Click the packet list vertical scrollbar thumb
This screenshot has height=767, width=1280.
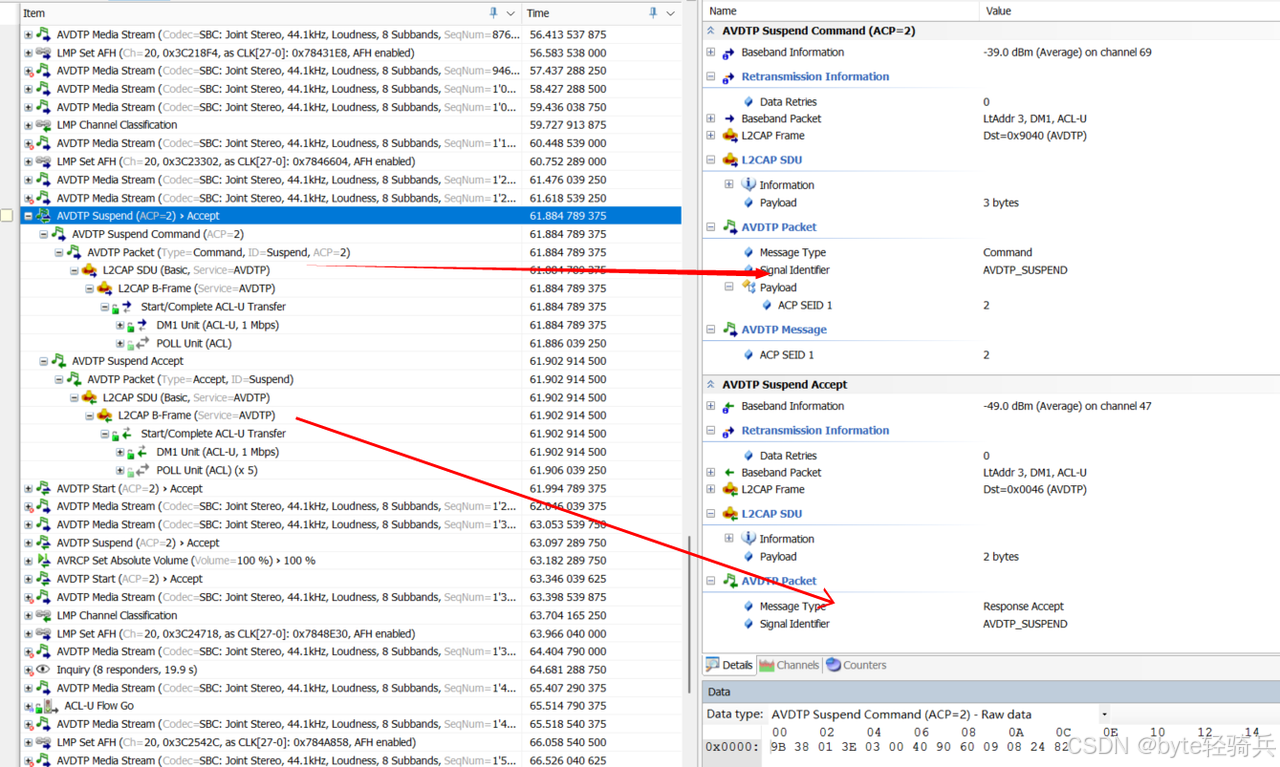(688, 615)
